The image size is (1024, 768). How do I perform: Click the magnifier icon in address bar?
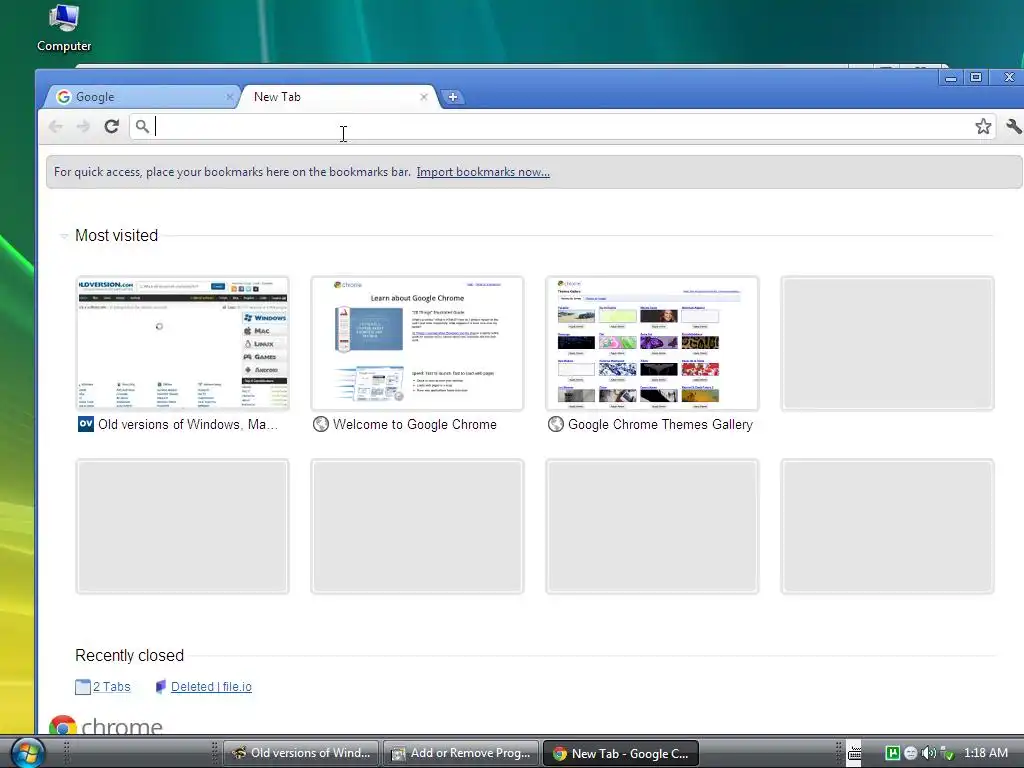tap(142, 126)
